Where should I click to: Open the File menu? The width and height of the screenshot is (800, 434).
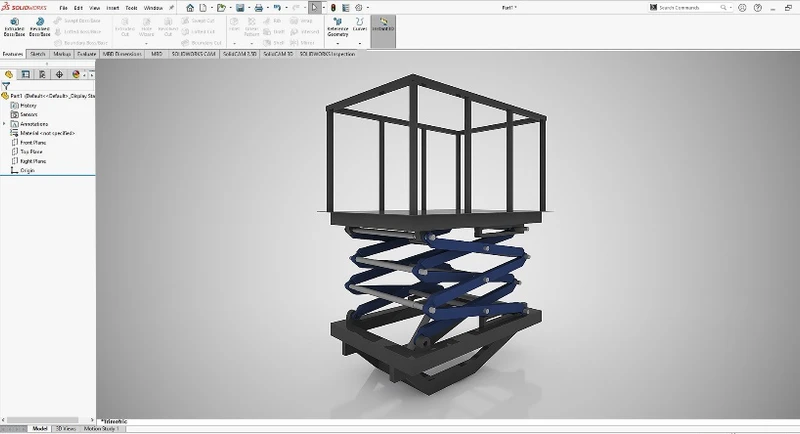coord(63,8)
